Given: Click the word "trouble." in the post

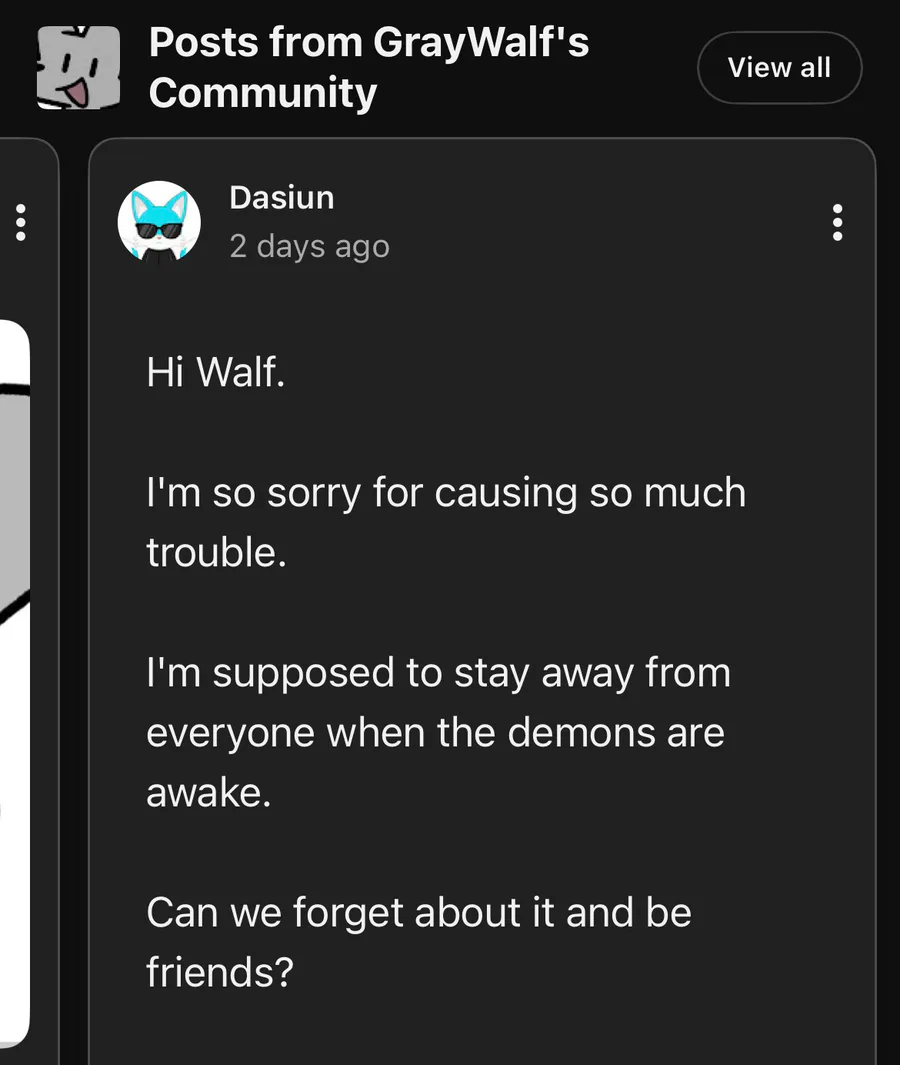Looking at the screenshot, I should 216,553.
